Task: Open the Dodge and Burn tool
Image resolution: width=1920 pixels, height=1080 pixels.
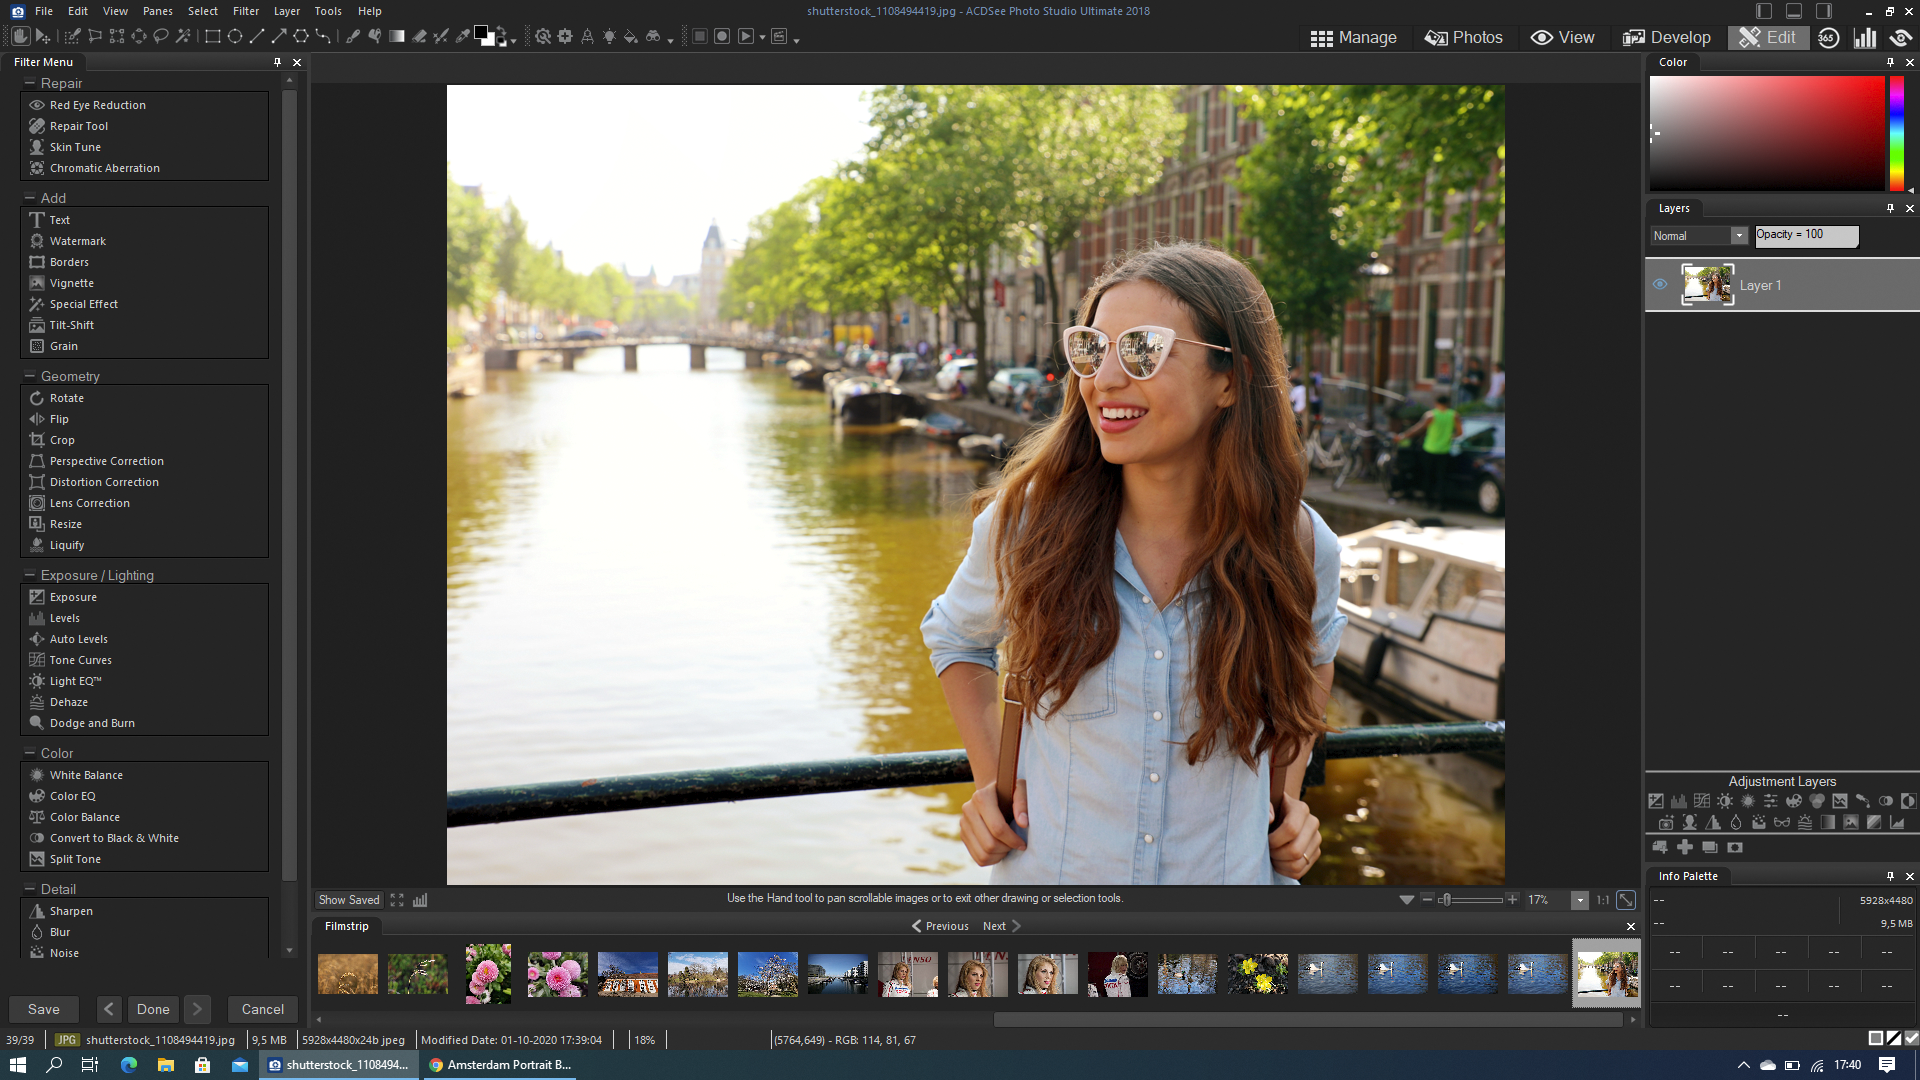Action: (x=92, y=723)
